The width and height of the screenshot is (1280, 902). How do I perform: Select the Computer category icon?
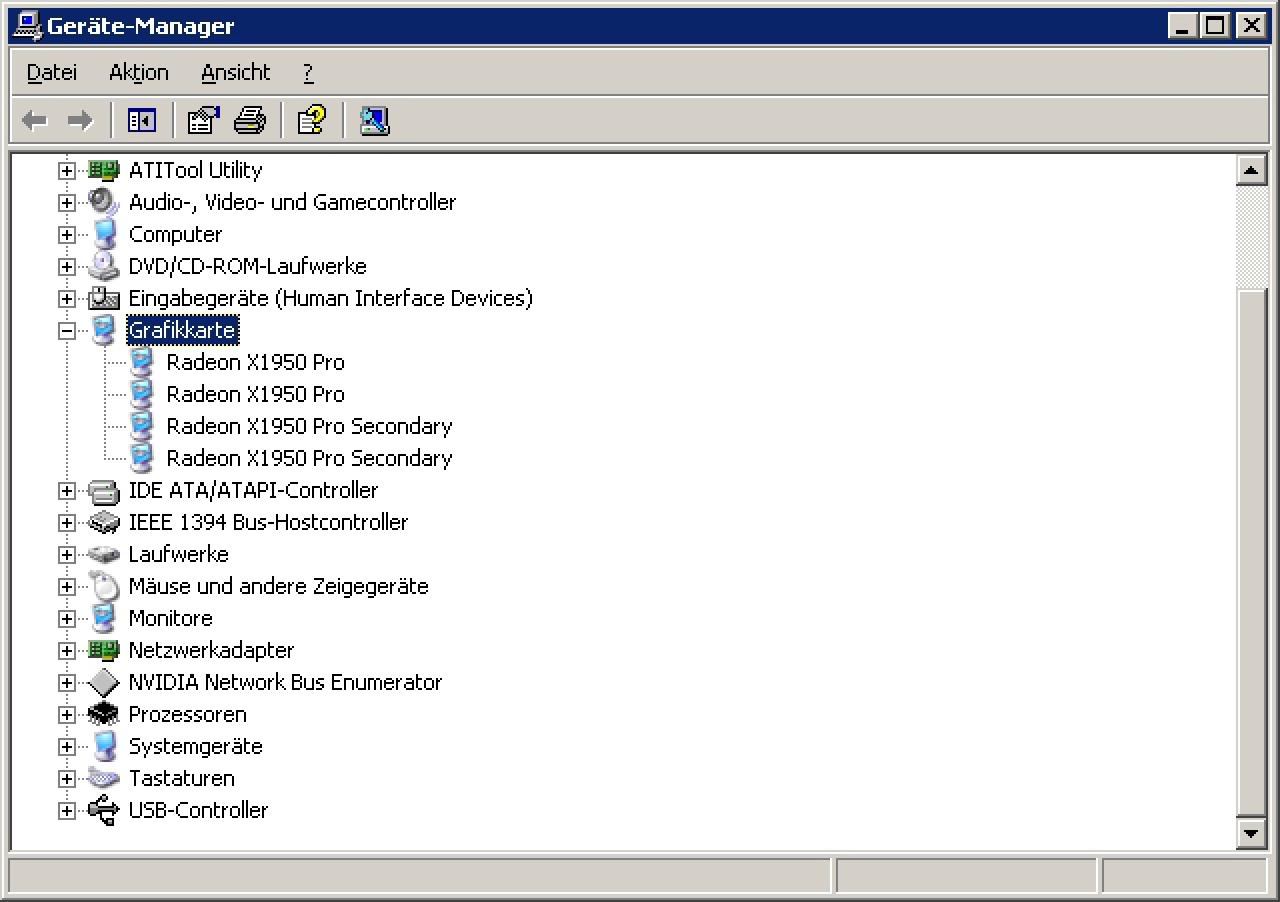[103, 234]
